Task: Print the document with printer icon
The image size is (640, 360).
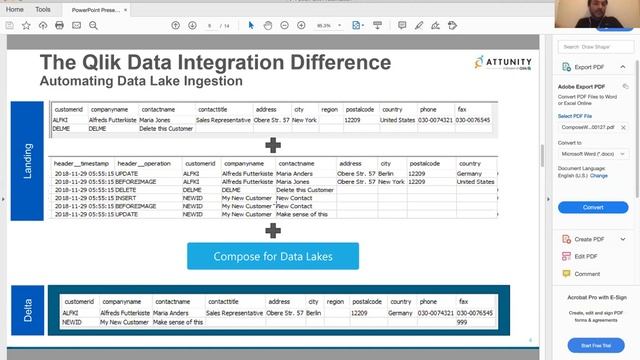Action: (59, 25)
